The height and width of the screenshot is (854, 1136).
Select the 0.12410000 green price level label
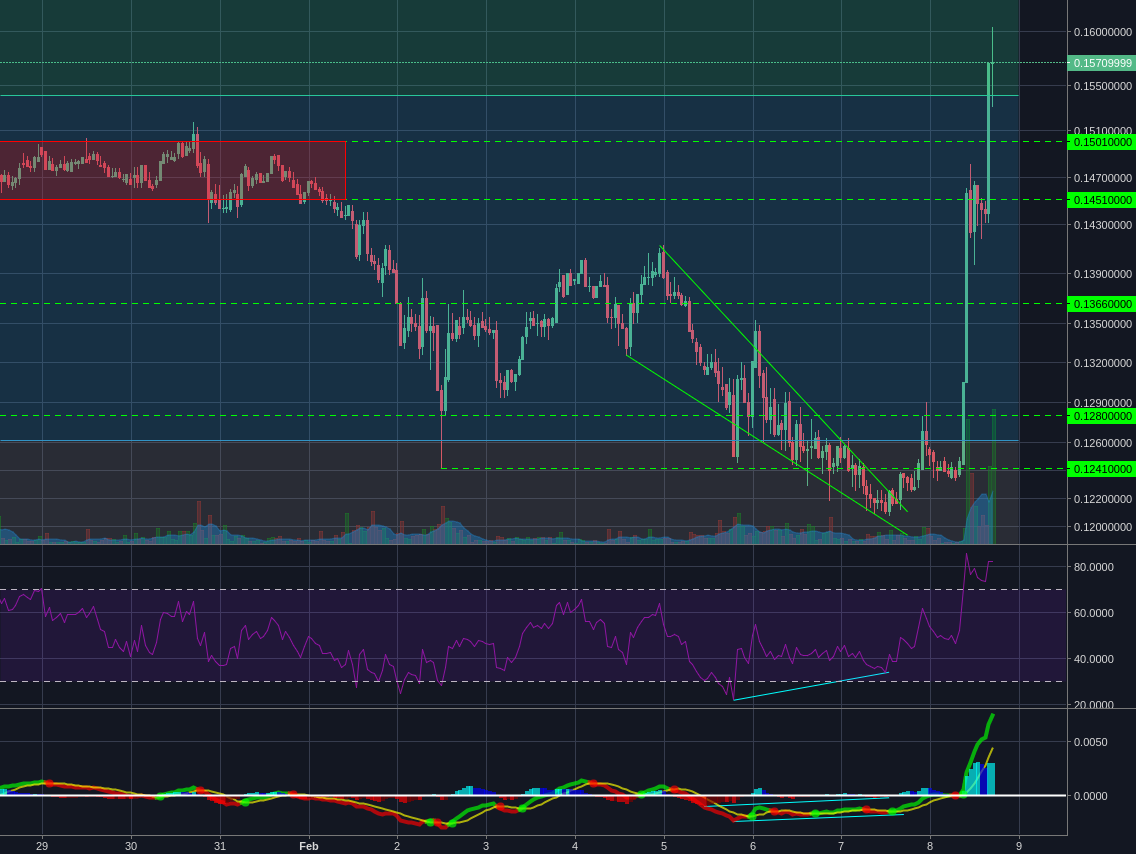tap(1102, 469)
